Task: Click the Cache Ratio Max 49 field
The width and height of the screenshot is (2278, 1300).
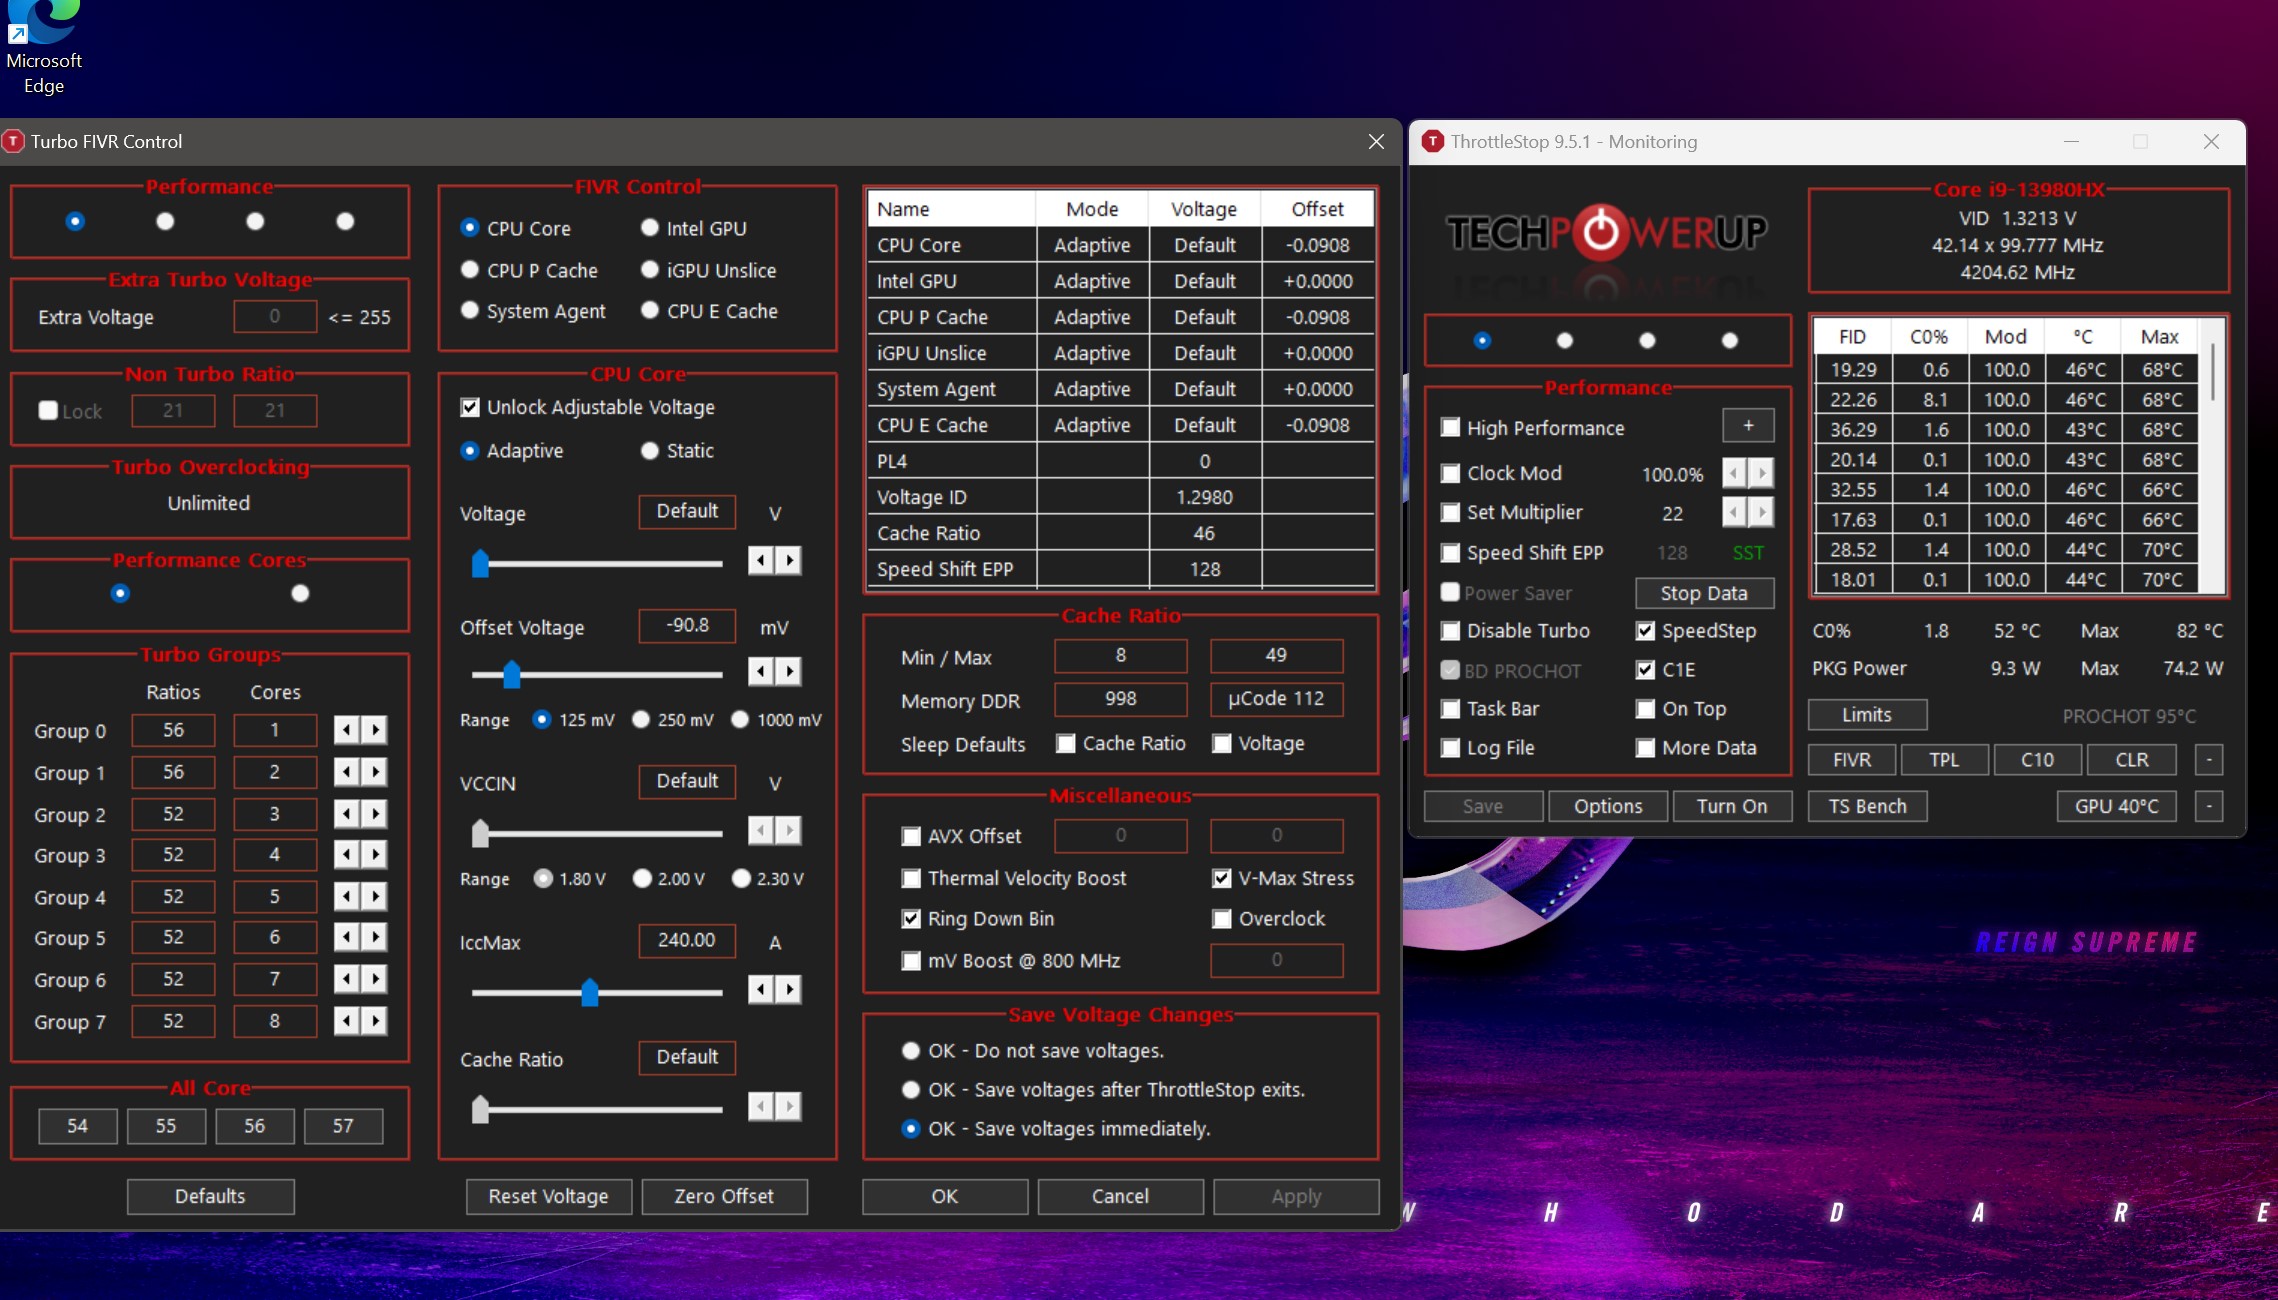Action: tap(1276, 655)
